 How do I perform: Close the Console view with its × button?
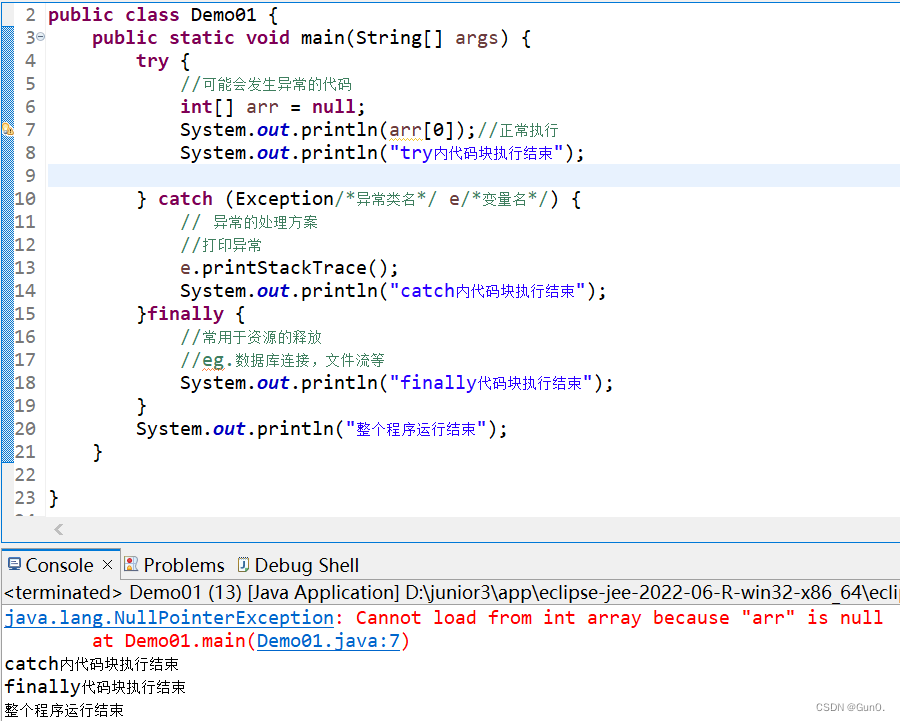pyautogui.click(x=107, y=565)
